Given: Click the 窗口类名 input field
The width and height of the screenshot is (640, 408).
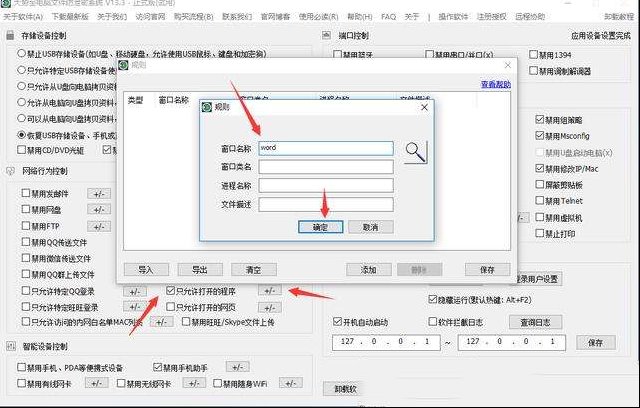Looking at the screenshot, I should [x=326, y=167].
